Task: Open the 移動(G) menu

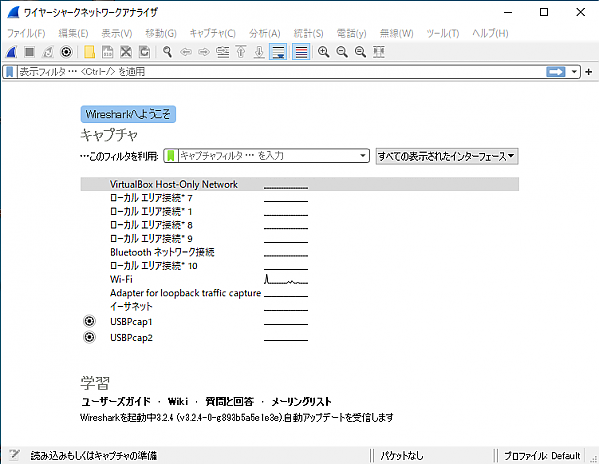Action: click(x=161, y=34)
